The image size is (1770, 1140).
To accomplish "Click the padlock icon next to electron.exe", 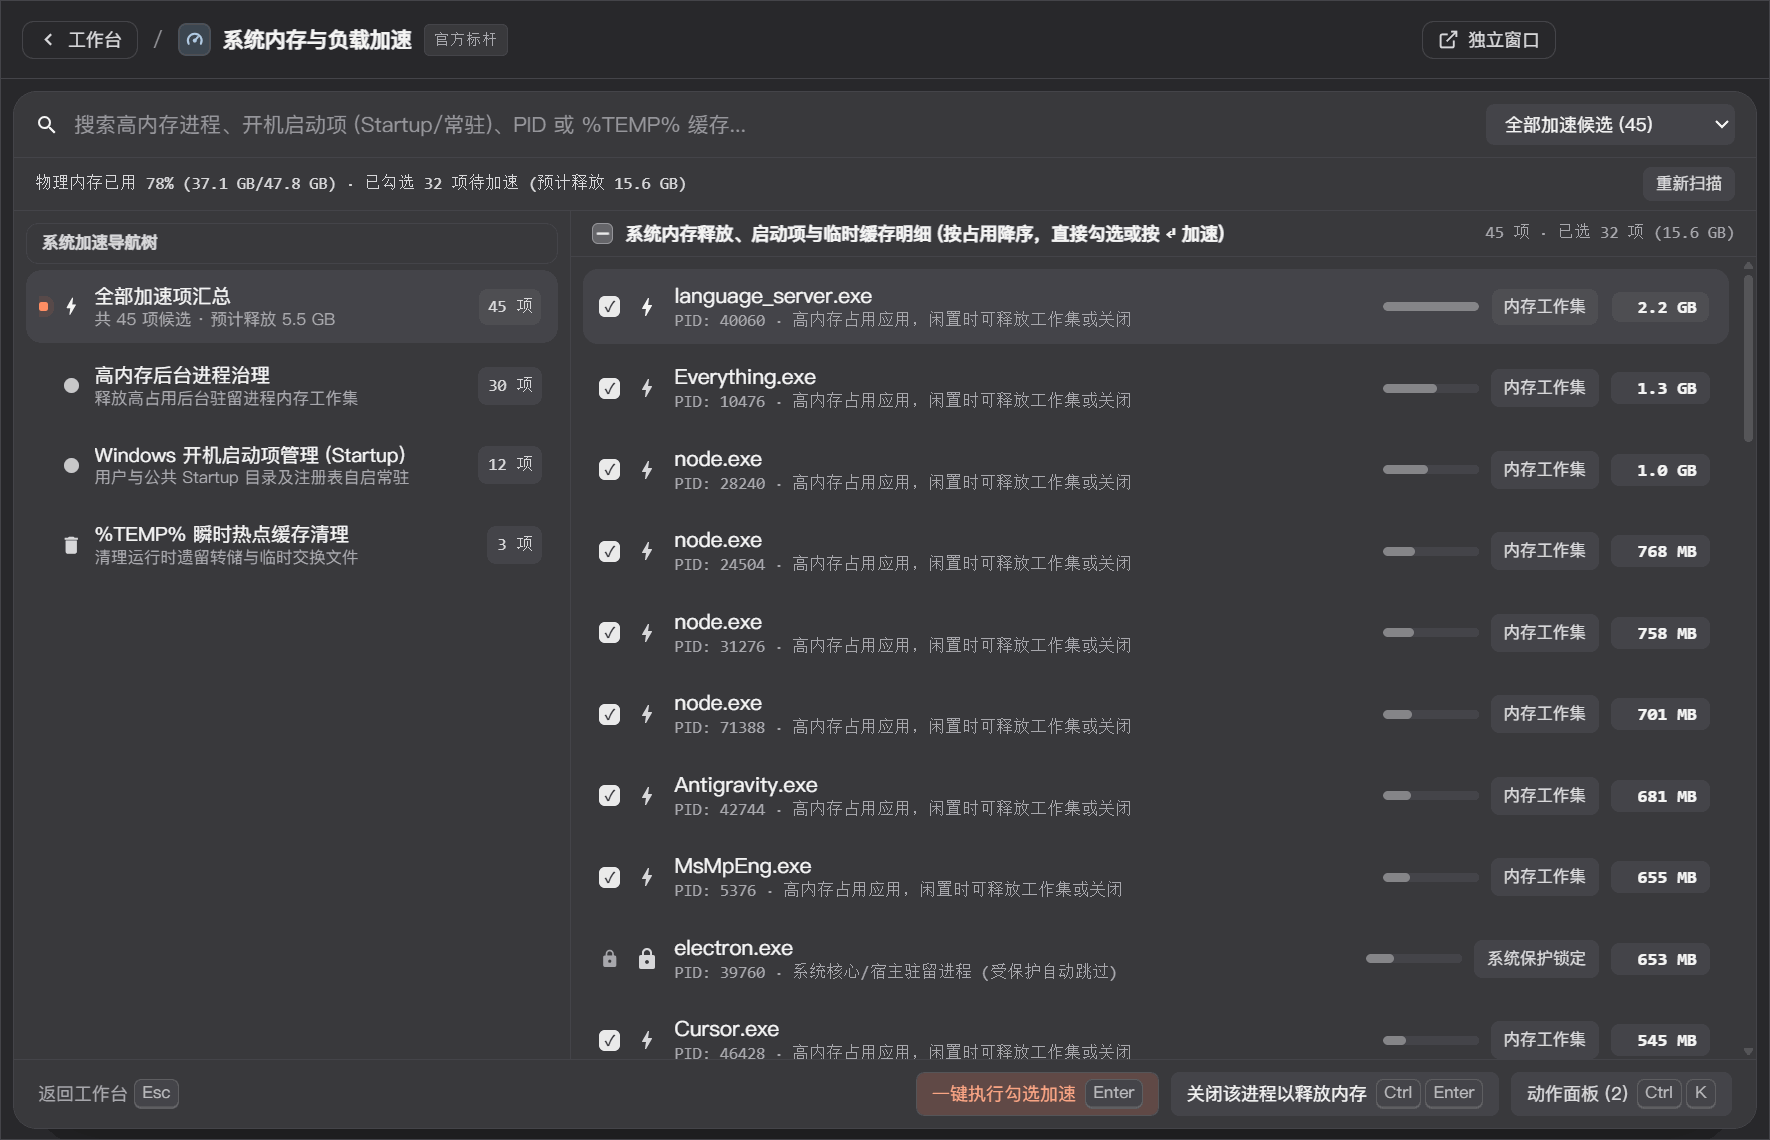I will [647, 959].
